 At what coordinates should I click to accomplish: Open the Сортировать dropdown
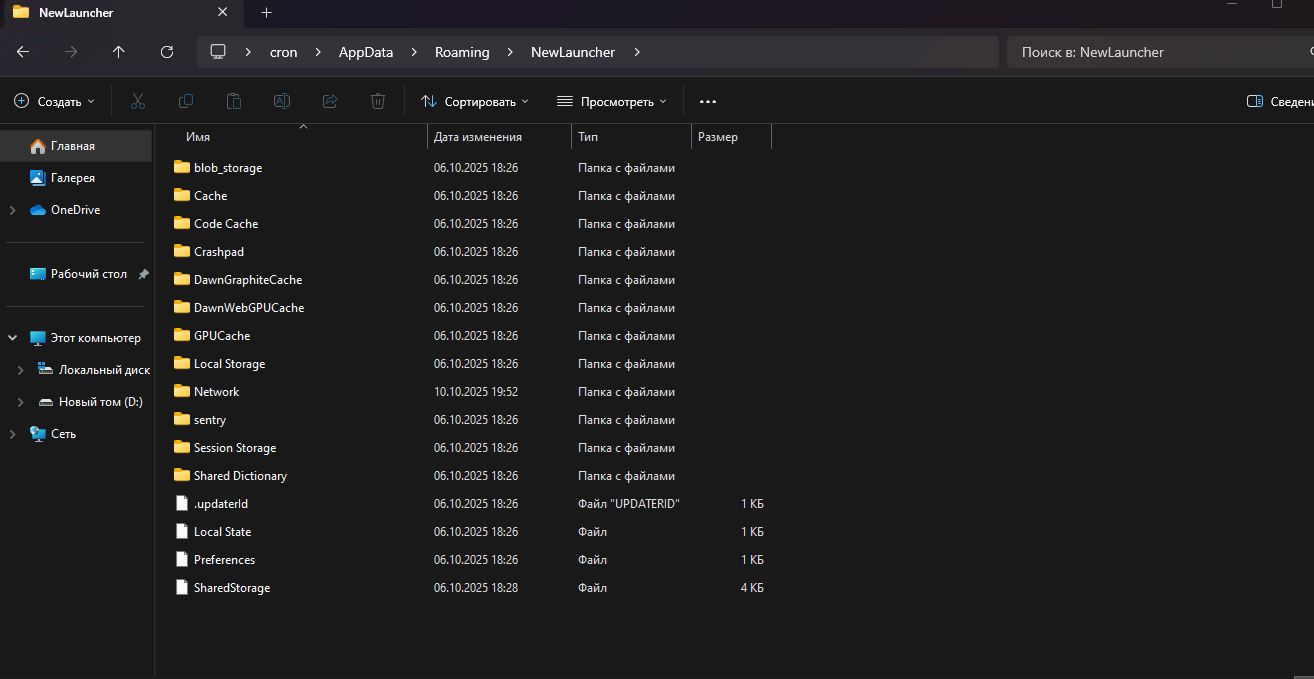475,101
